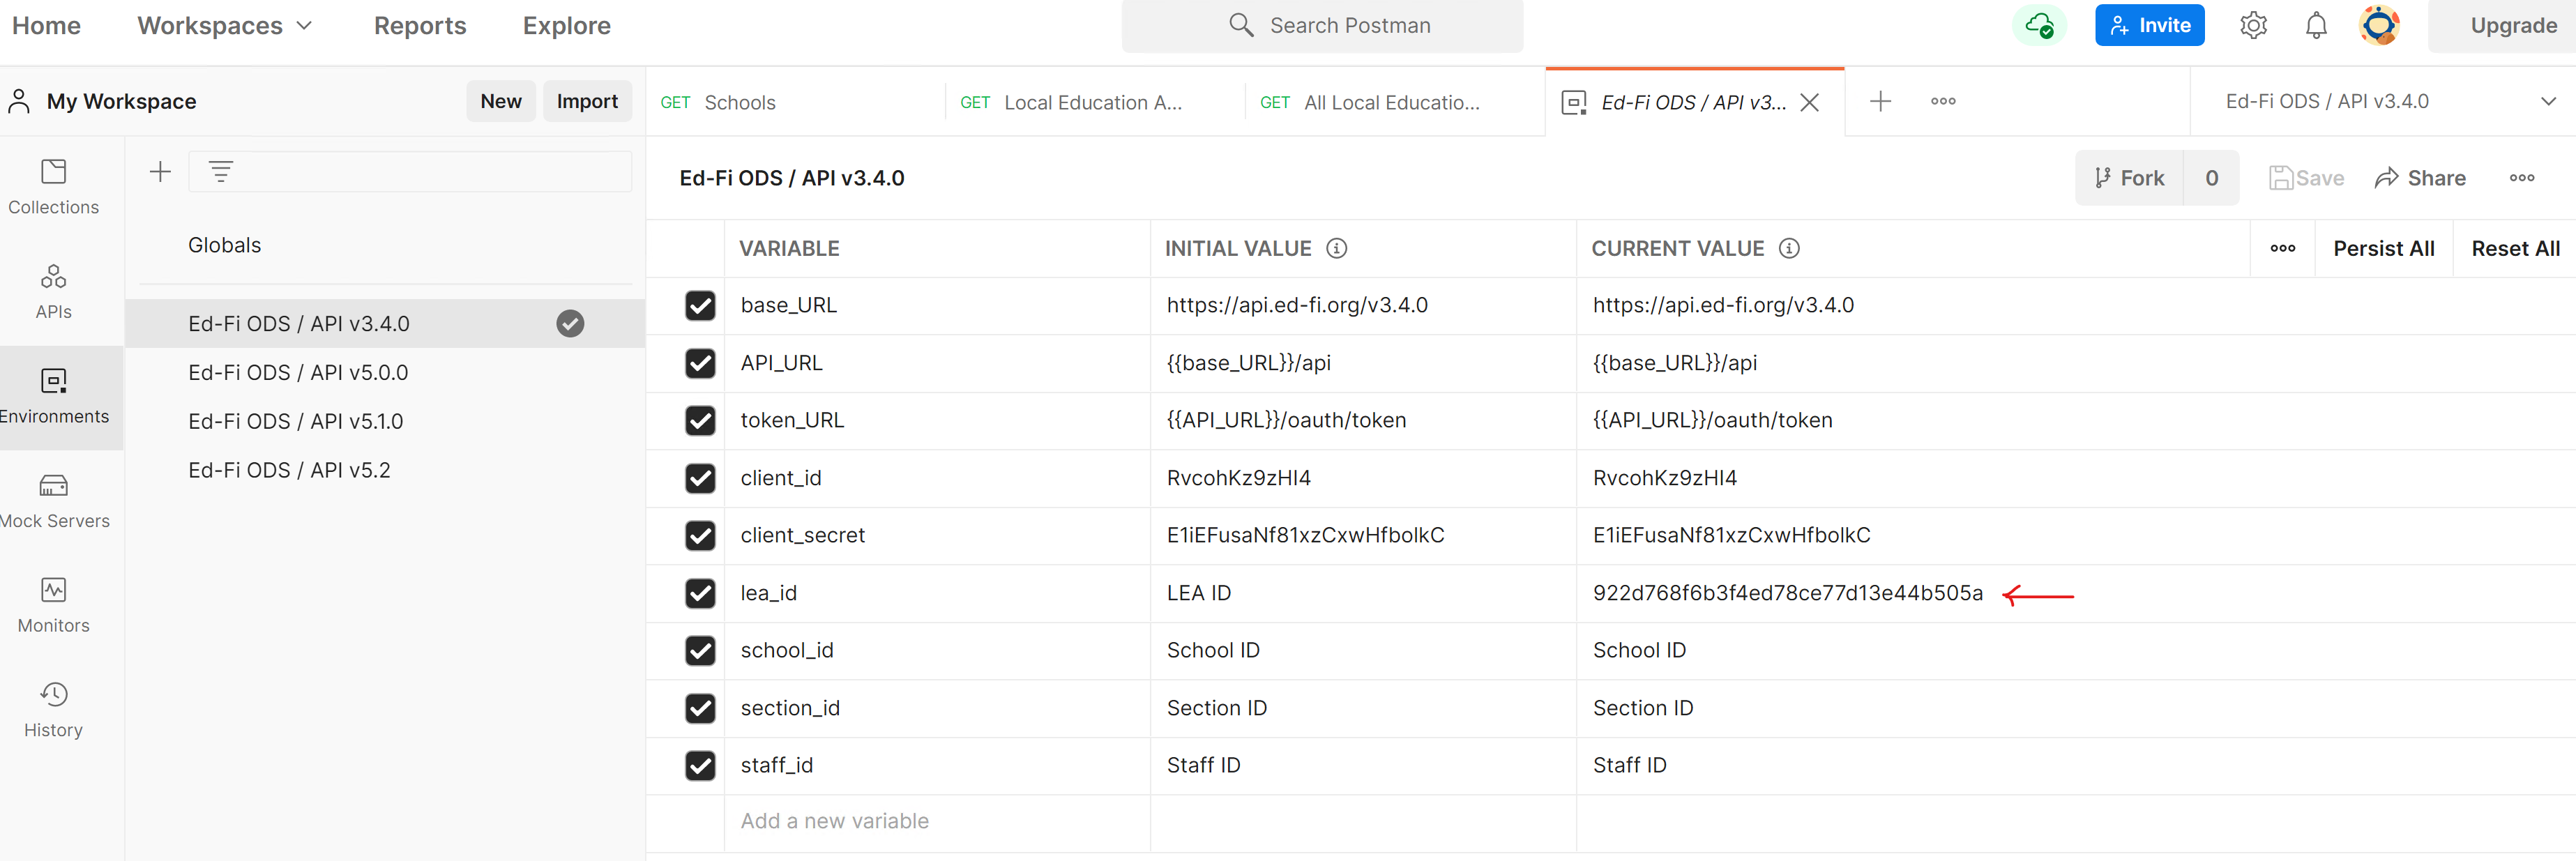
Task: Click Add a new variable field
Action: click(937, 822)
